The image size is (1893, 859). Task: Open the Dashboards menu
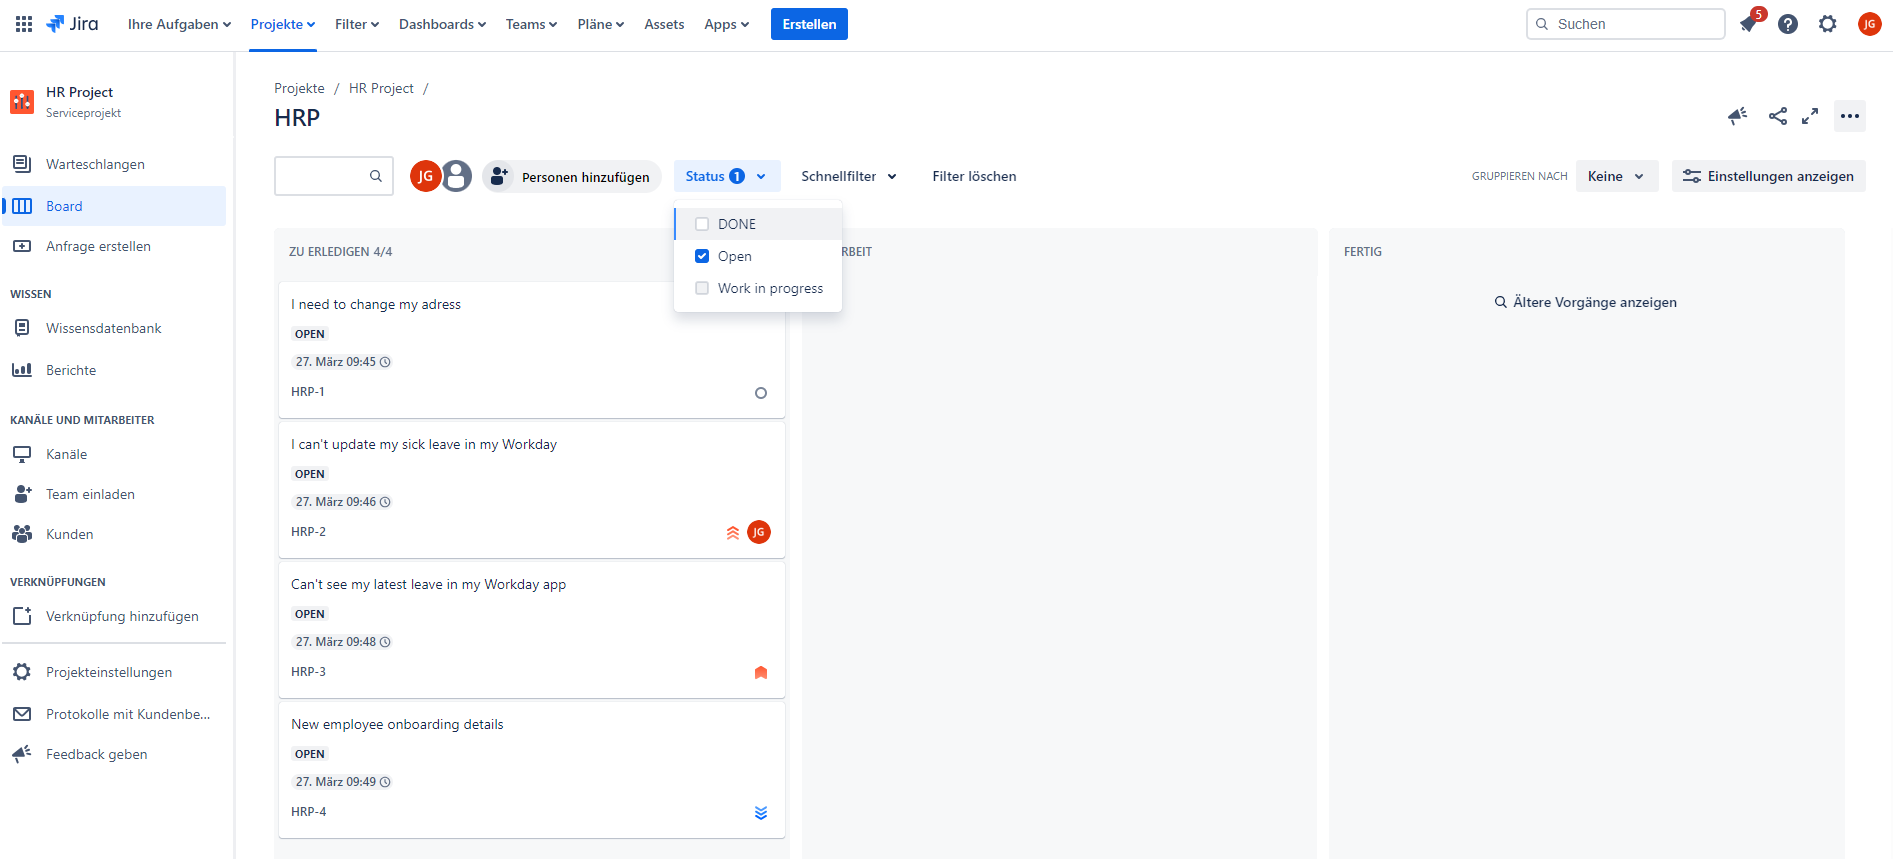pos(442,24)
